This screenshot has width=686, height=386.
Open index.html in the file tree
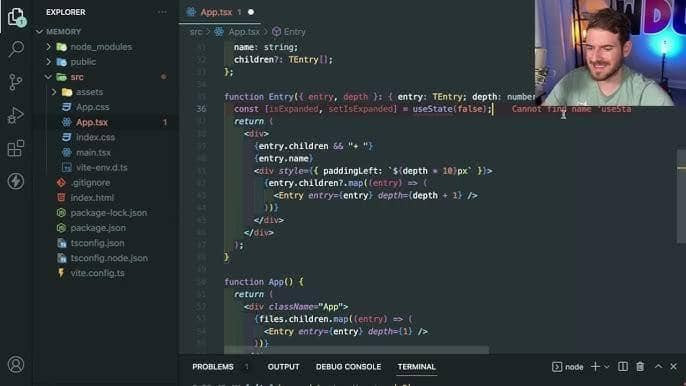coord(91,198)
